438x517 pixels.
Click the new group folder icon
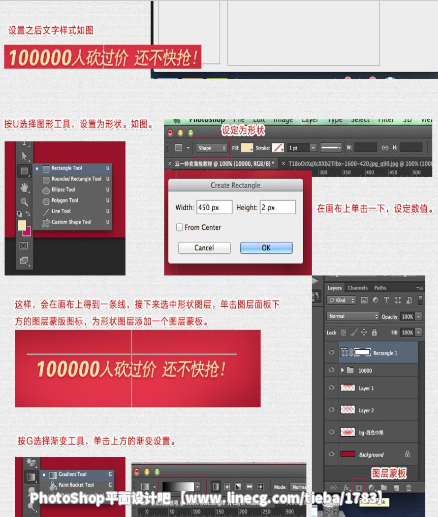point(384,488)
